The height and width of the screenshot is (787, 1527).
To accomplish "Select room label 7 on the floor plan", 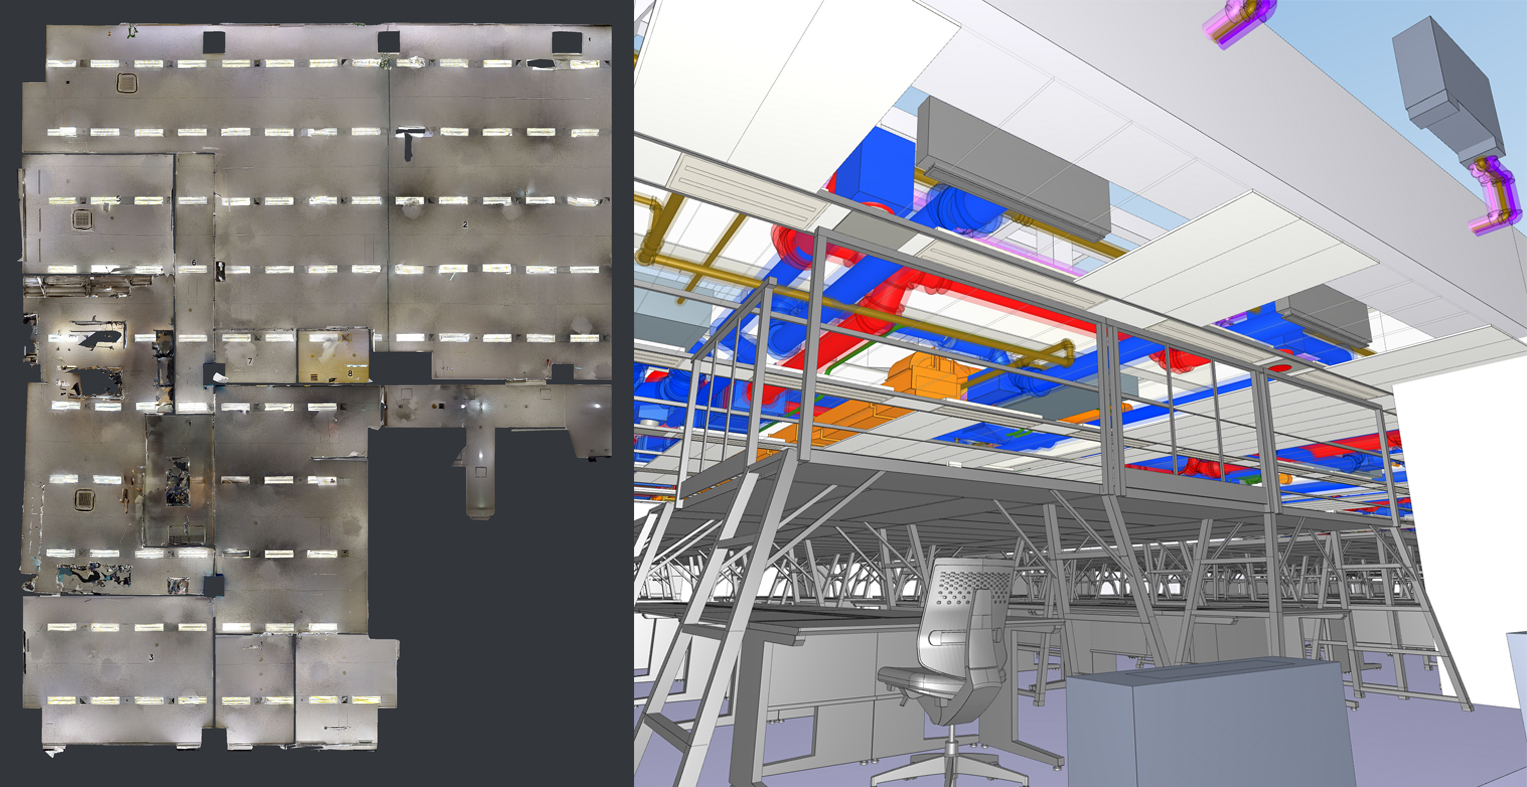I will click(249, 361).
